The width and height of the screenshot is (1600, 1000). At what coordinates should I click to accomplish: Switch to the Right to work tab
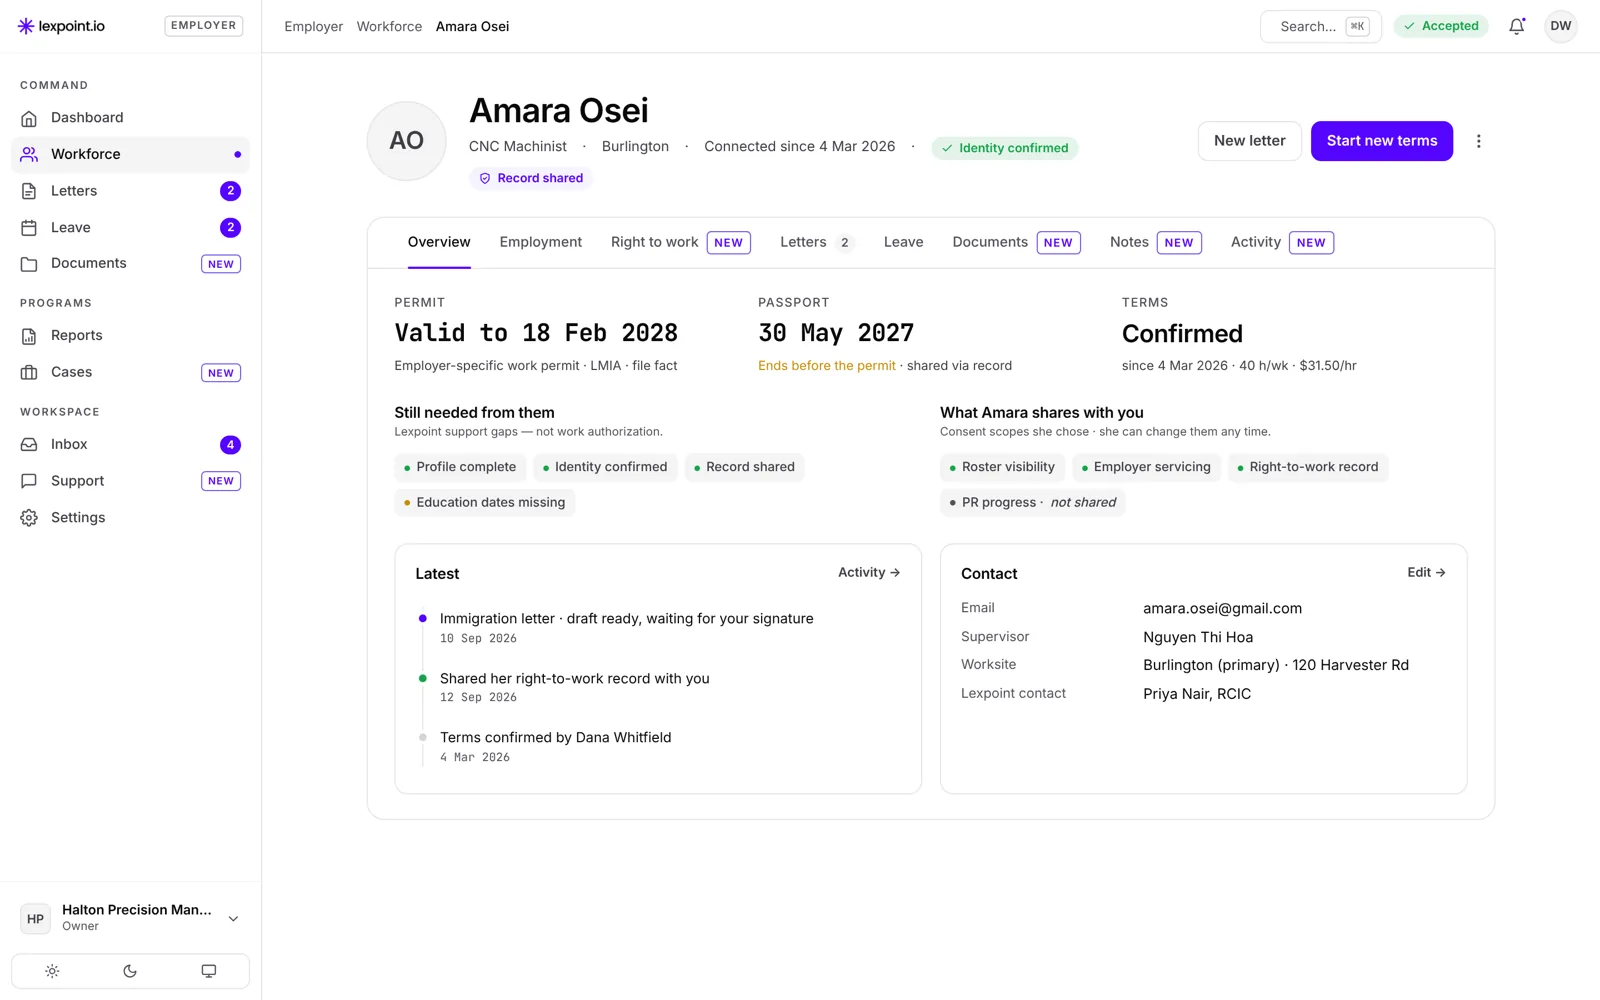[680, 242]
